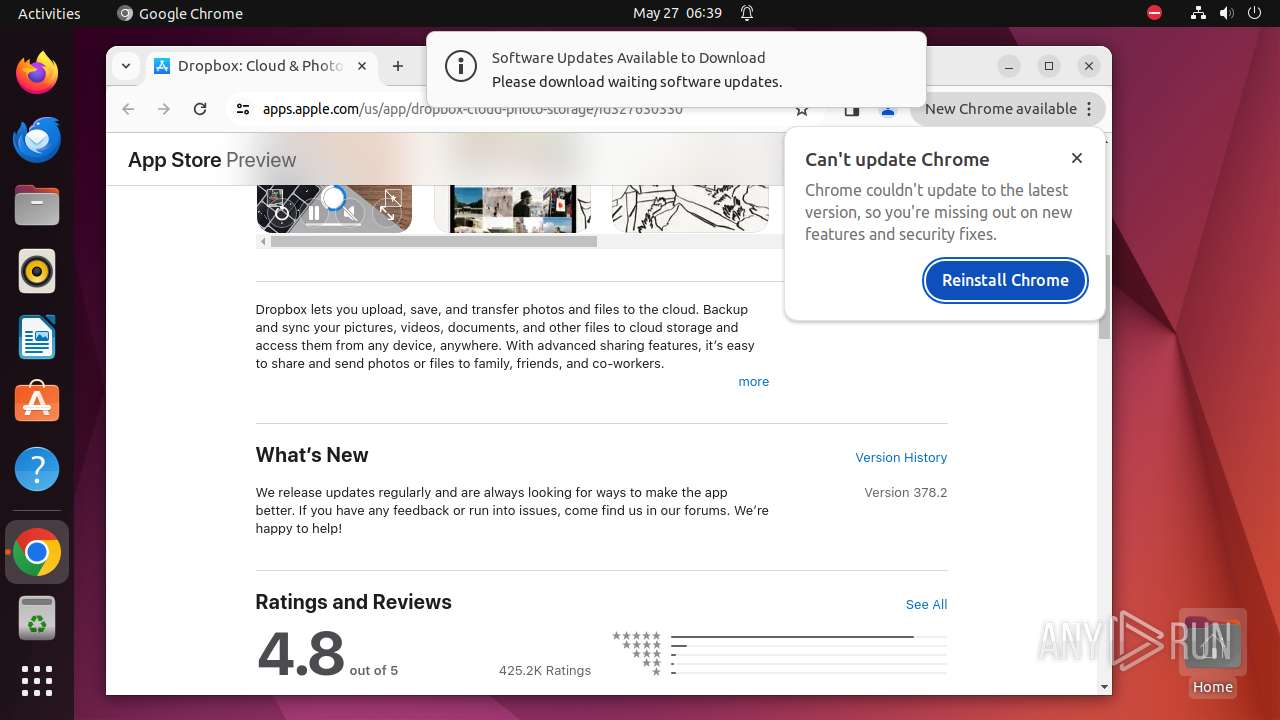Click the What's New heading
1280x720 pixels.
tap(312, 455)
